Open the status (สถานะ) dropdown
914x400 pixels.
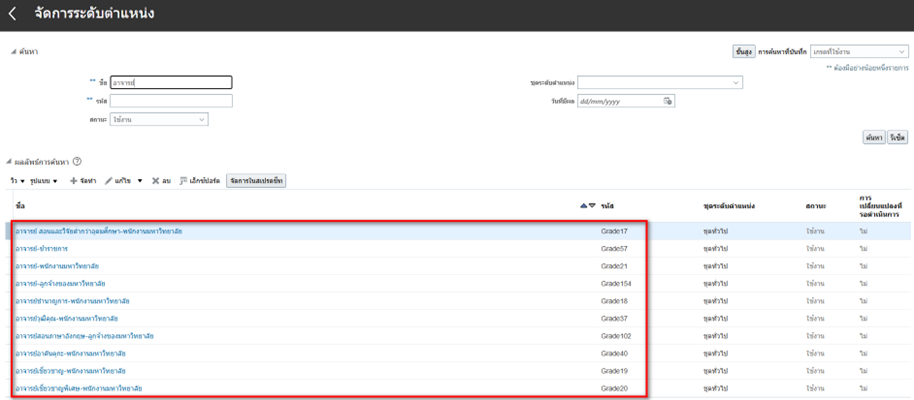159,120
